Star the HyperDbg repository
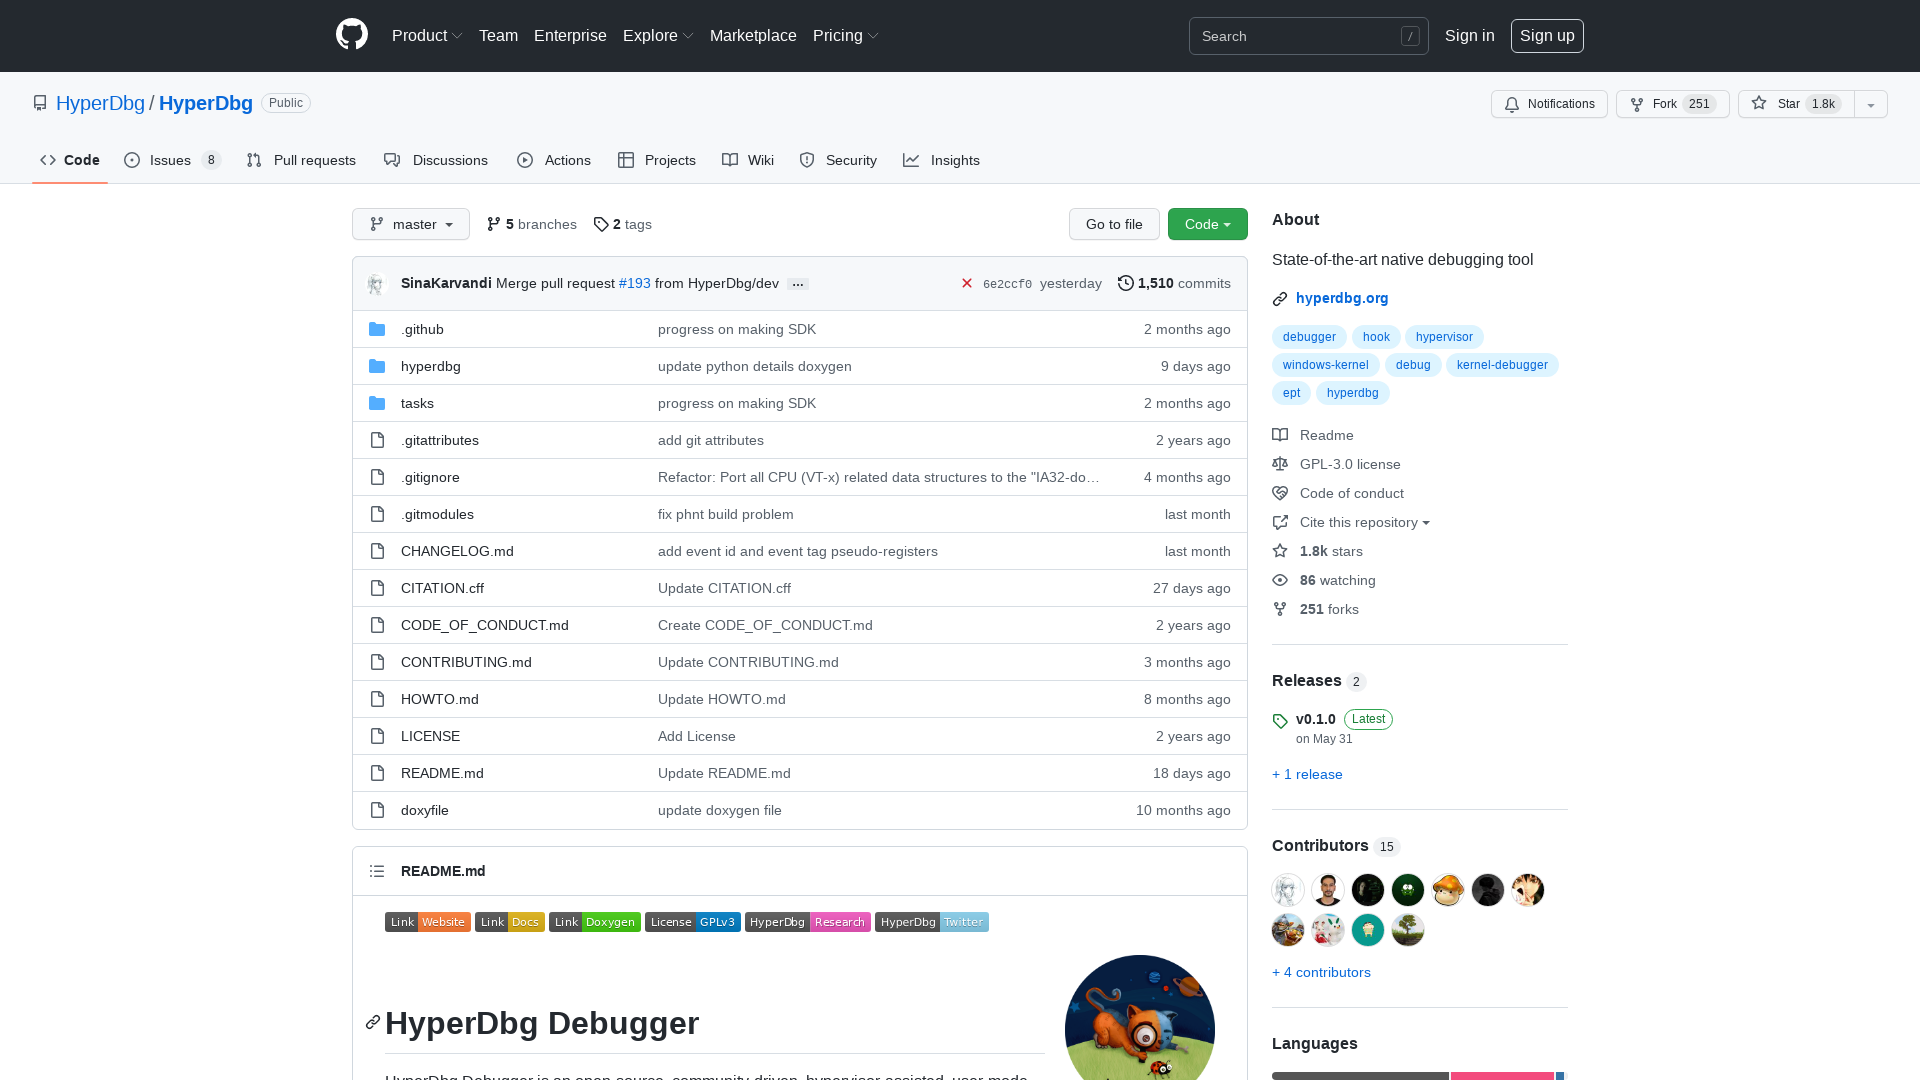The image size is (1920, 1080). (x=1796, y=104)
